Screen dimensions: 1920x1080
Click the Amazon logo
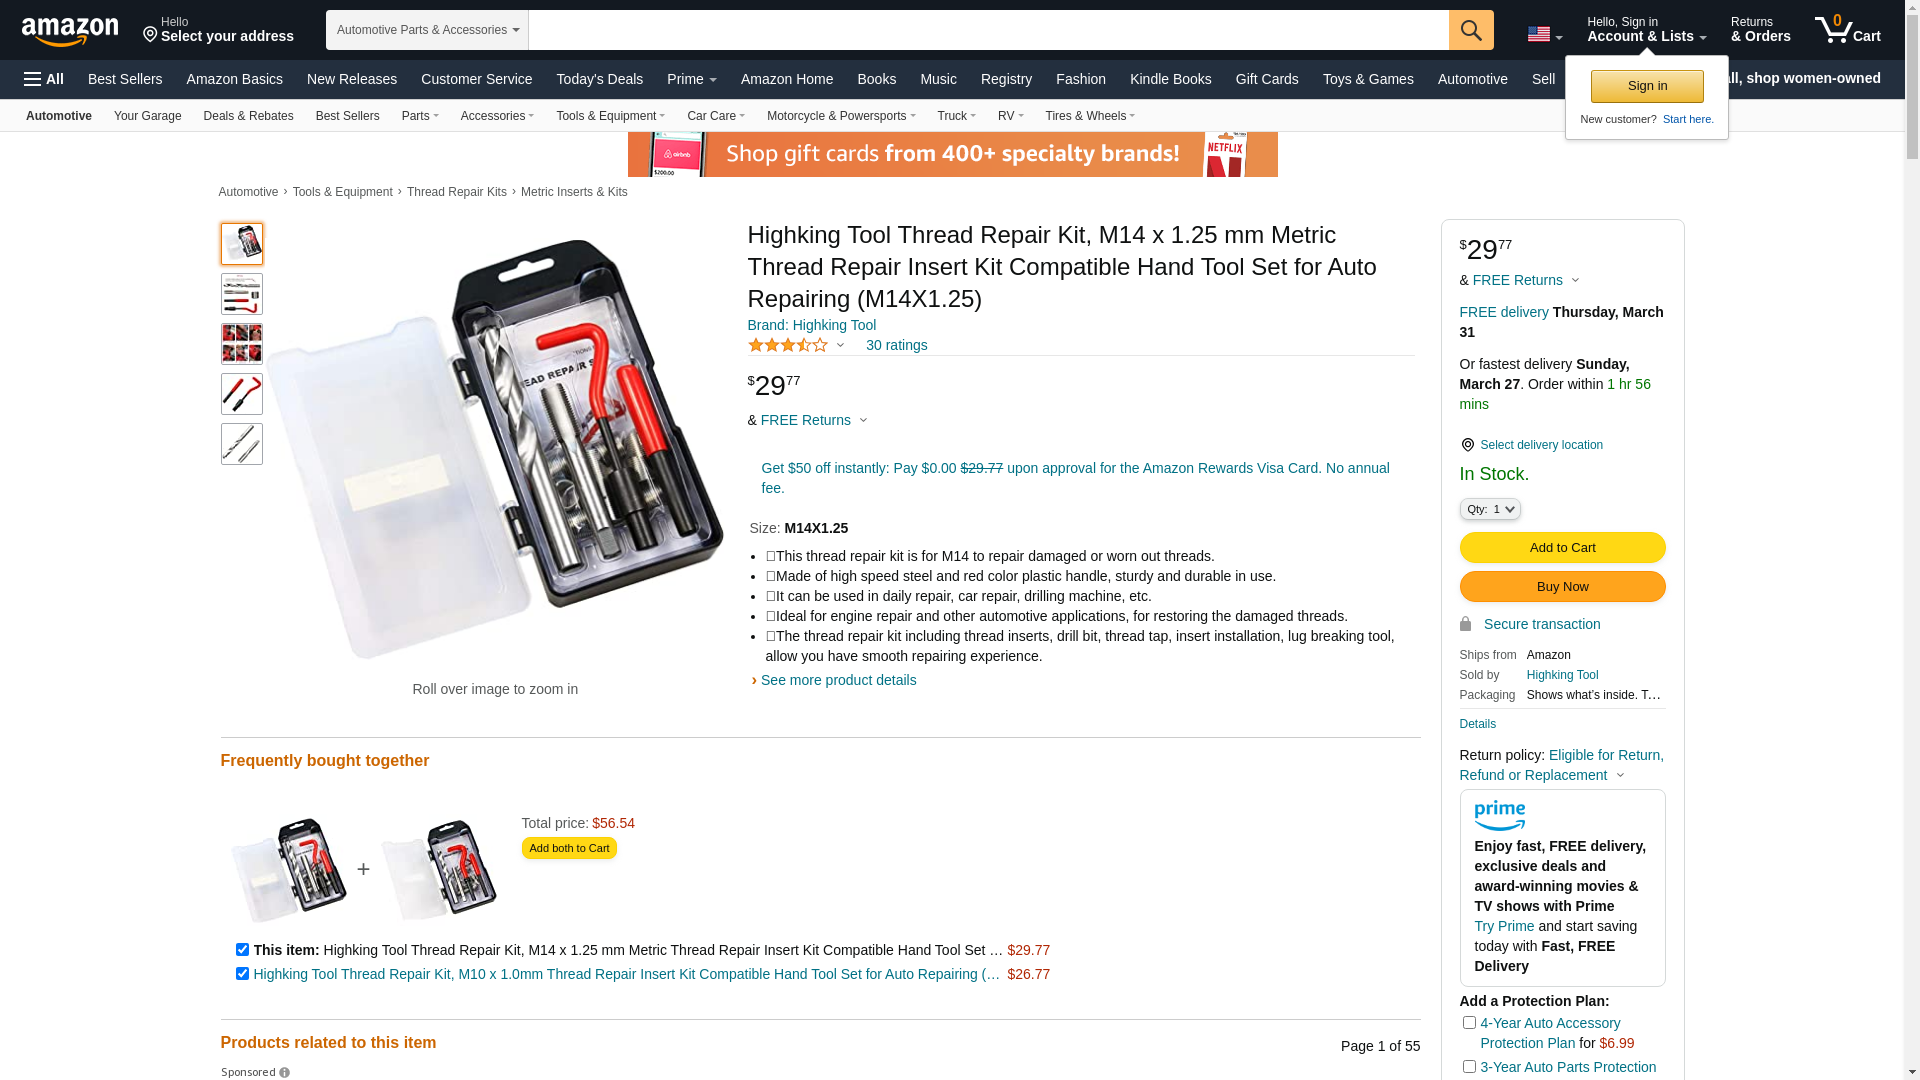(x=70, y=31)
